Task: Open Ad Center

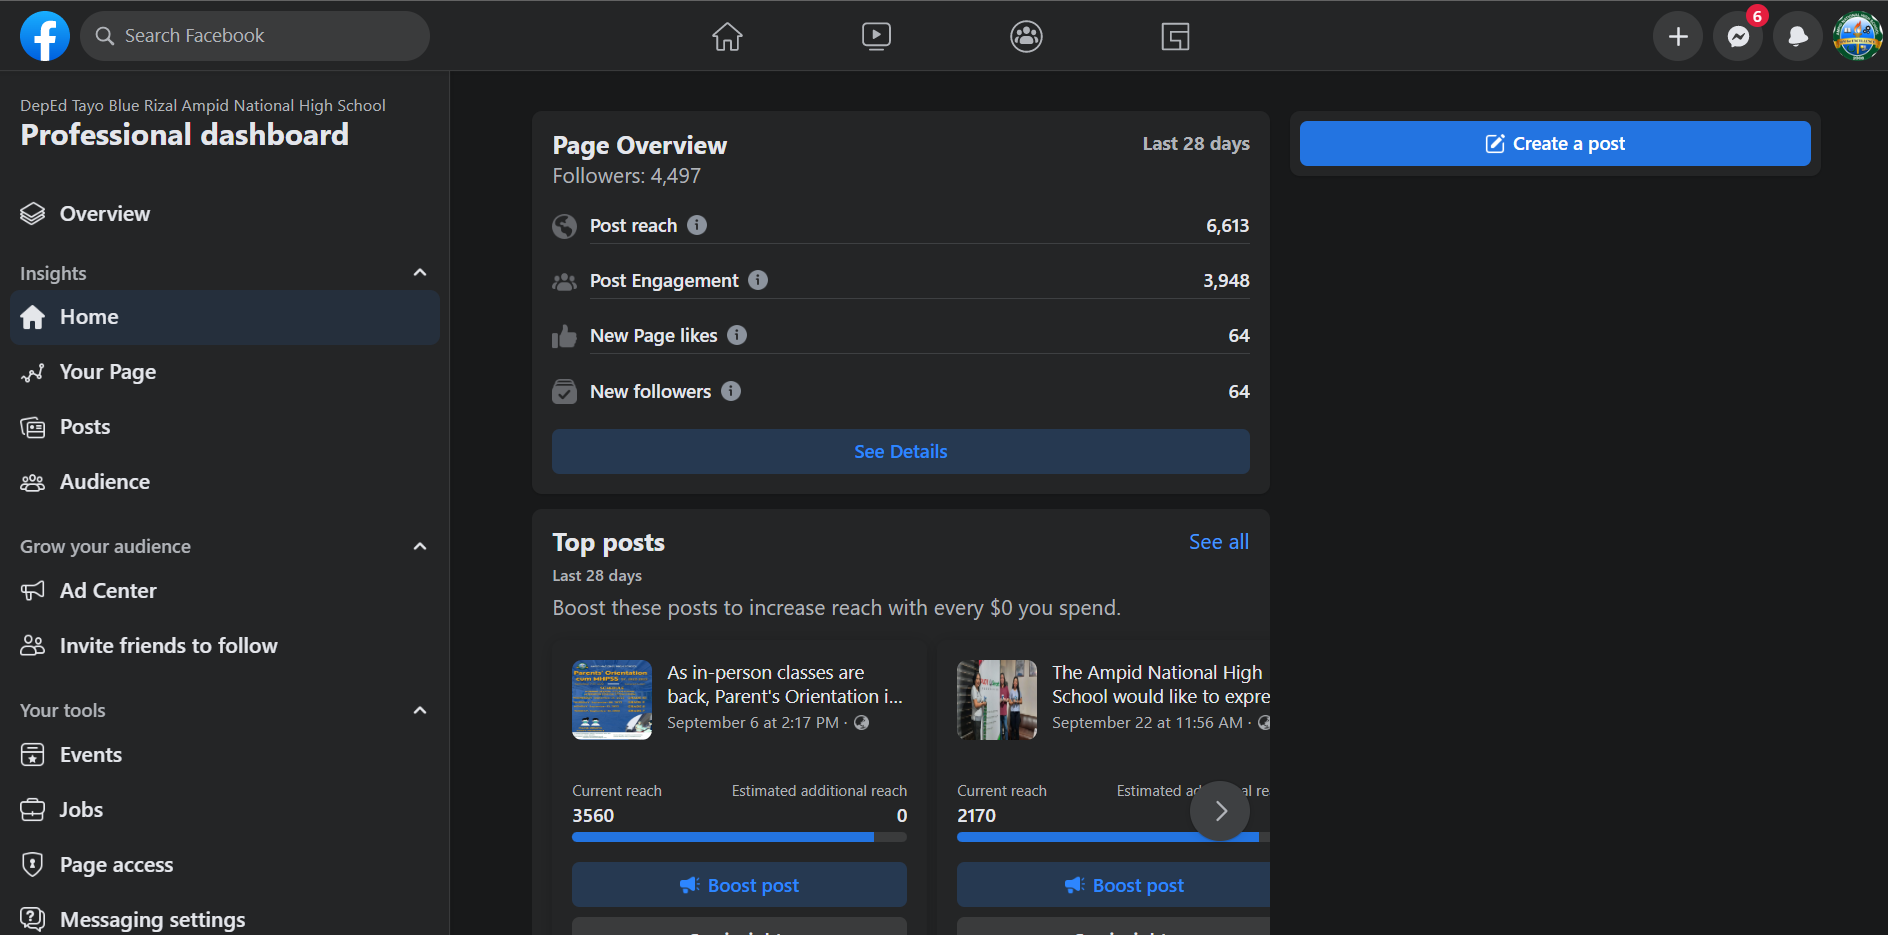Action: (224, 591)
